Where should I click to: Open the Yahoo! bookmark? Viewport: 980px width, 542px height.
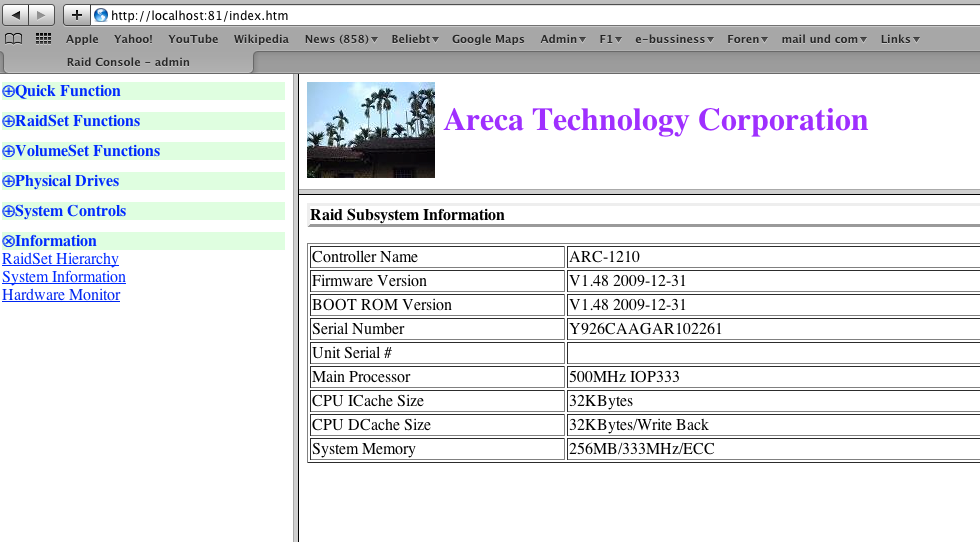pos(133,39)
